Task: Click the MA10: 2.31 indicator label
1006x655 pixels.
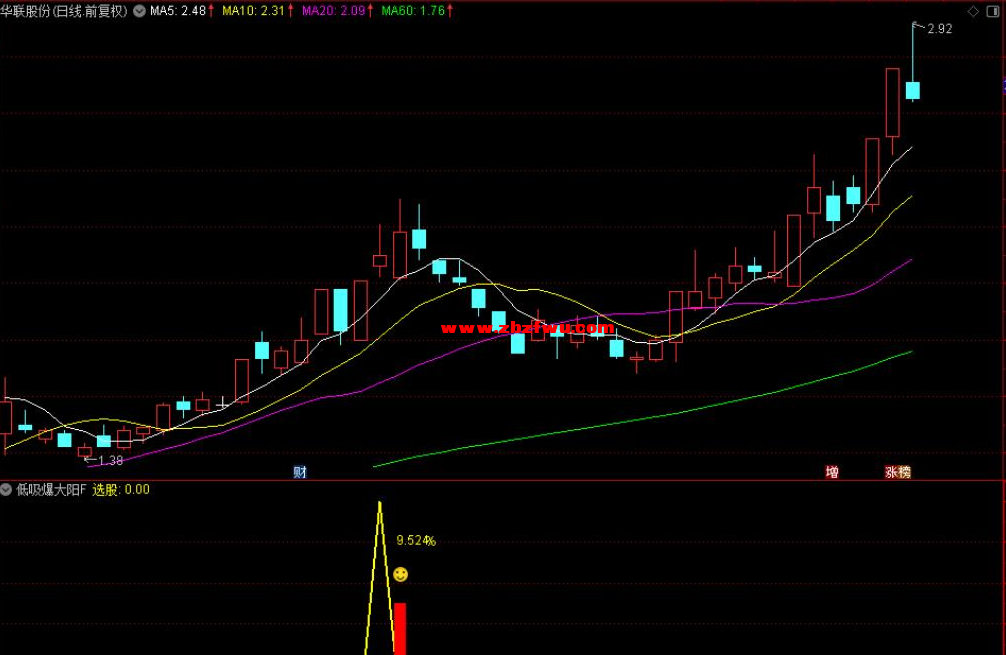Action: pyautogui.click(x=253, y=11)
